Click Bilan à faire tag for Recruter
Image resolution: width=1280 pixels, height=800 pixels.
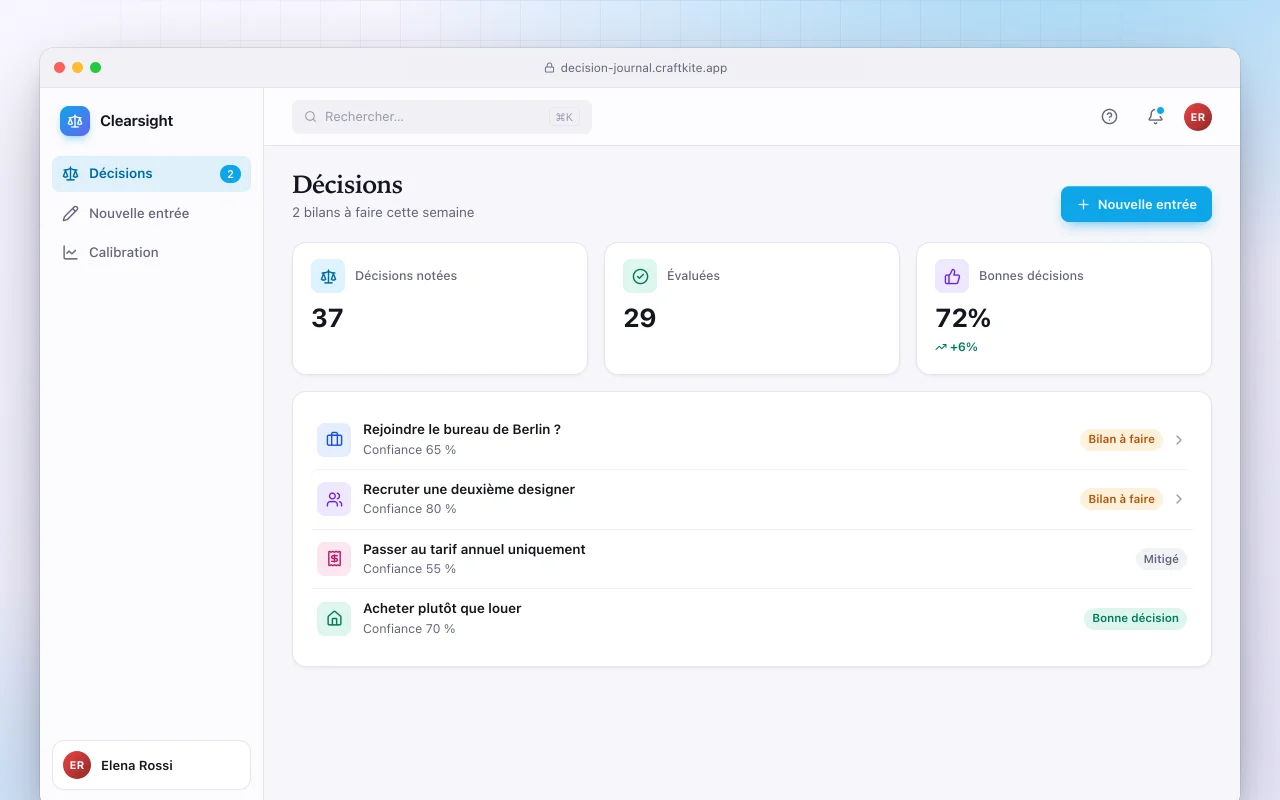pyautogui.click(x=1121, y=499)
